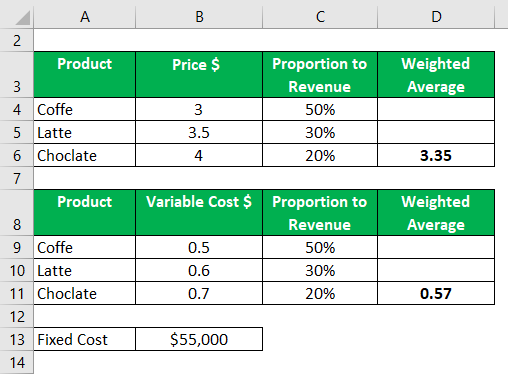Select row 7 header
This screenshot has width=508, height=374.
pyautogui.click(x=17, y=178)
